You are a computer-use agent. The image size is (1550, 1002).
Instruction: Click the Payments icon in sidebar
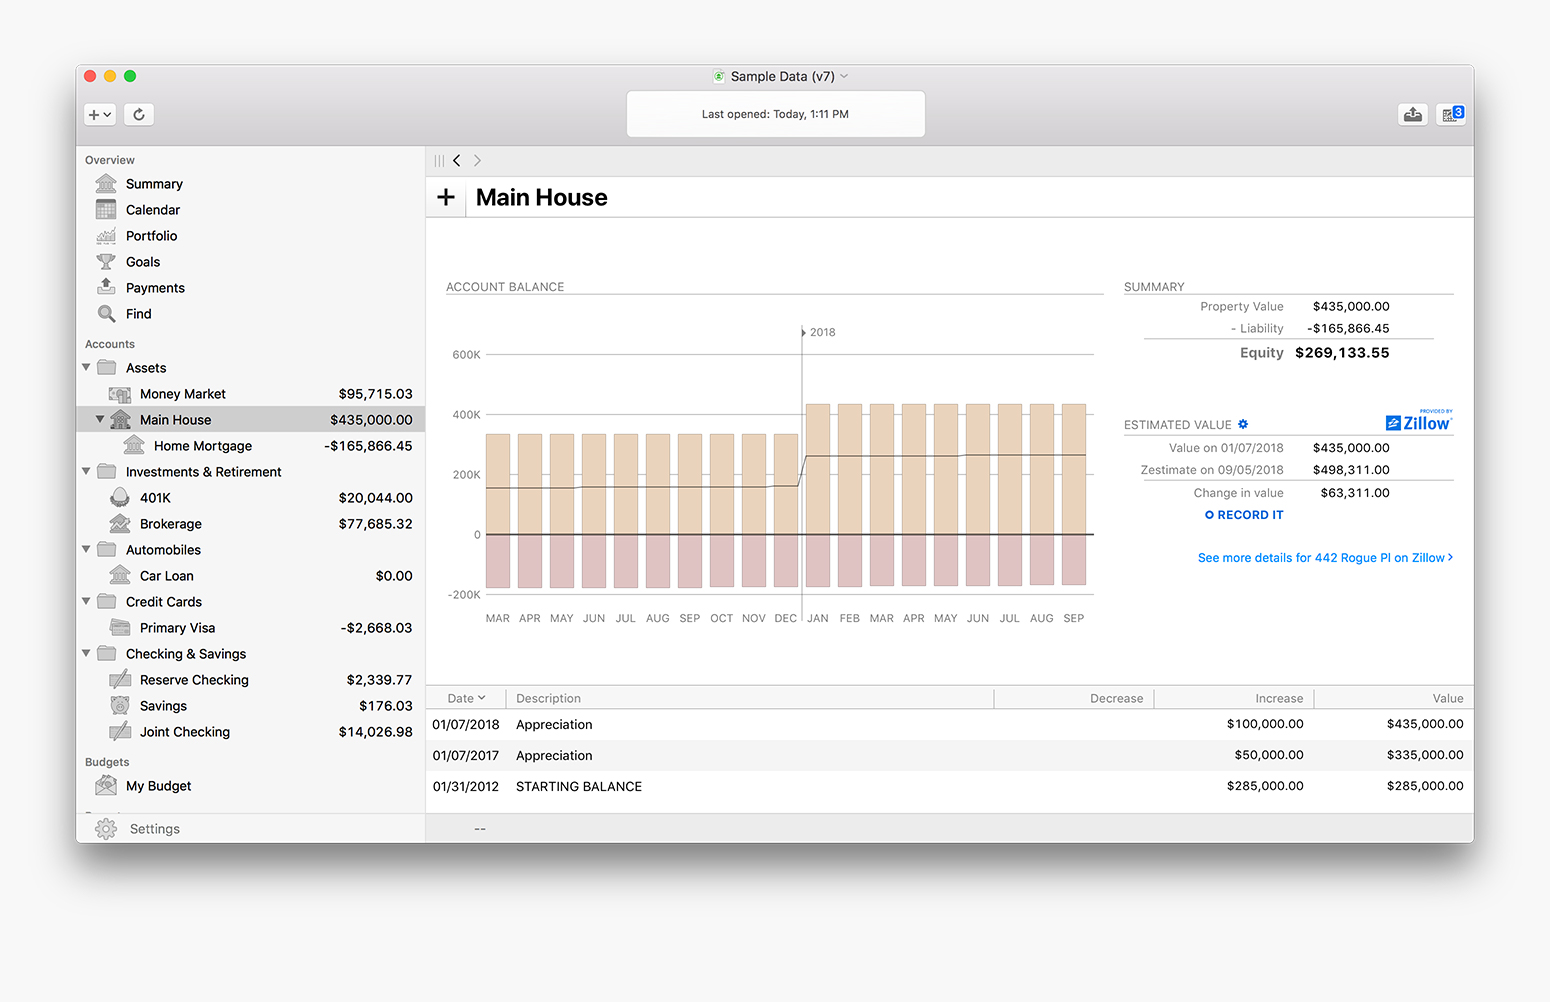106,288
